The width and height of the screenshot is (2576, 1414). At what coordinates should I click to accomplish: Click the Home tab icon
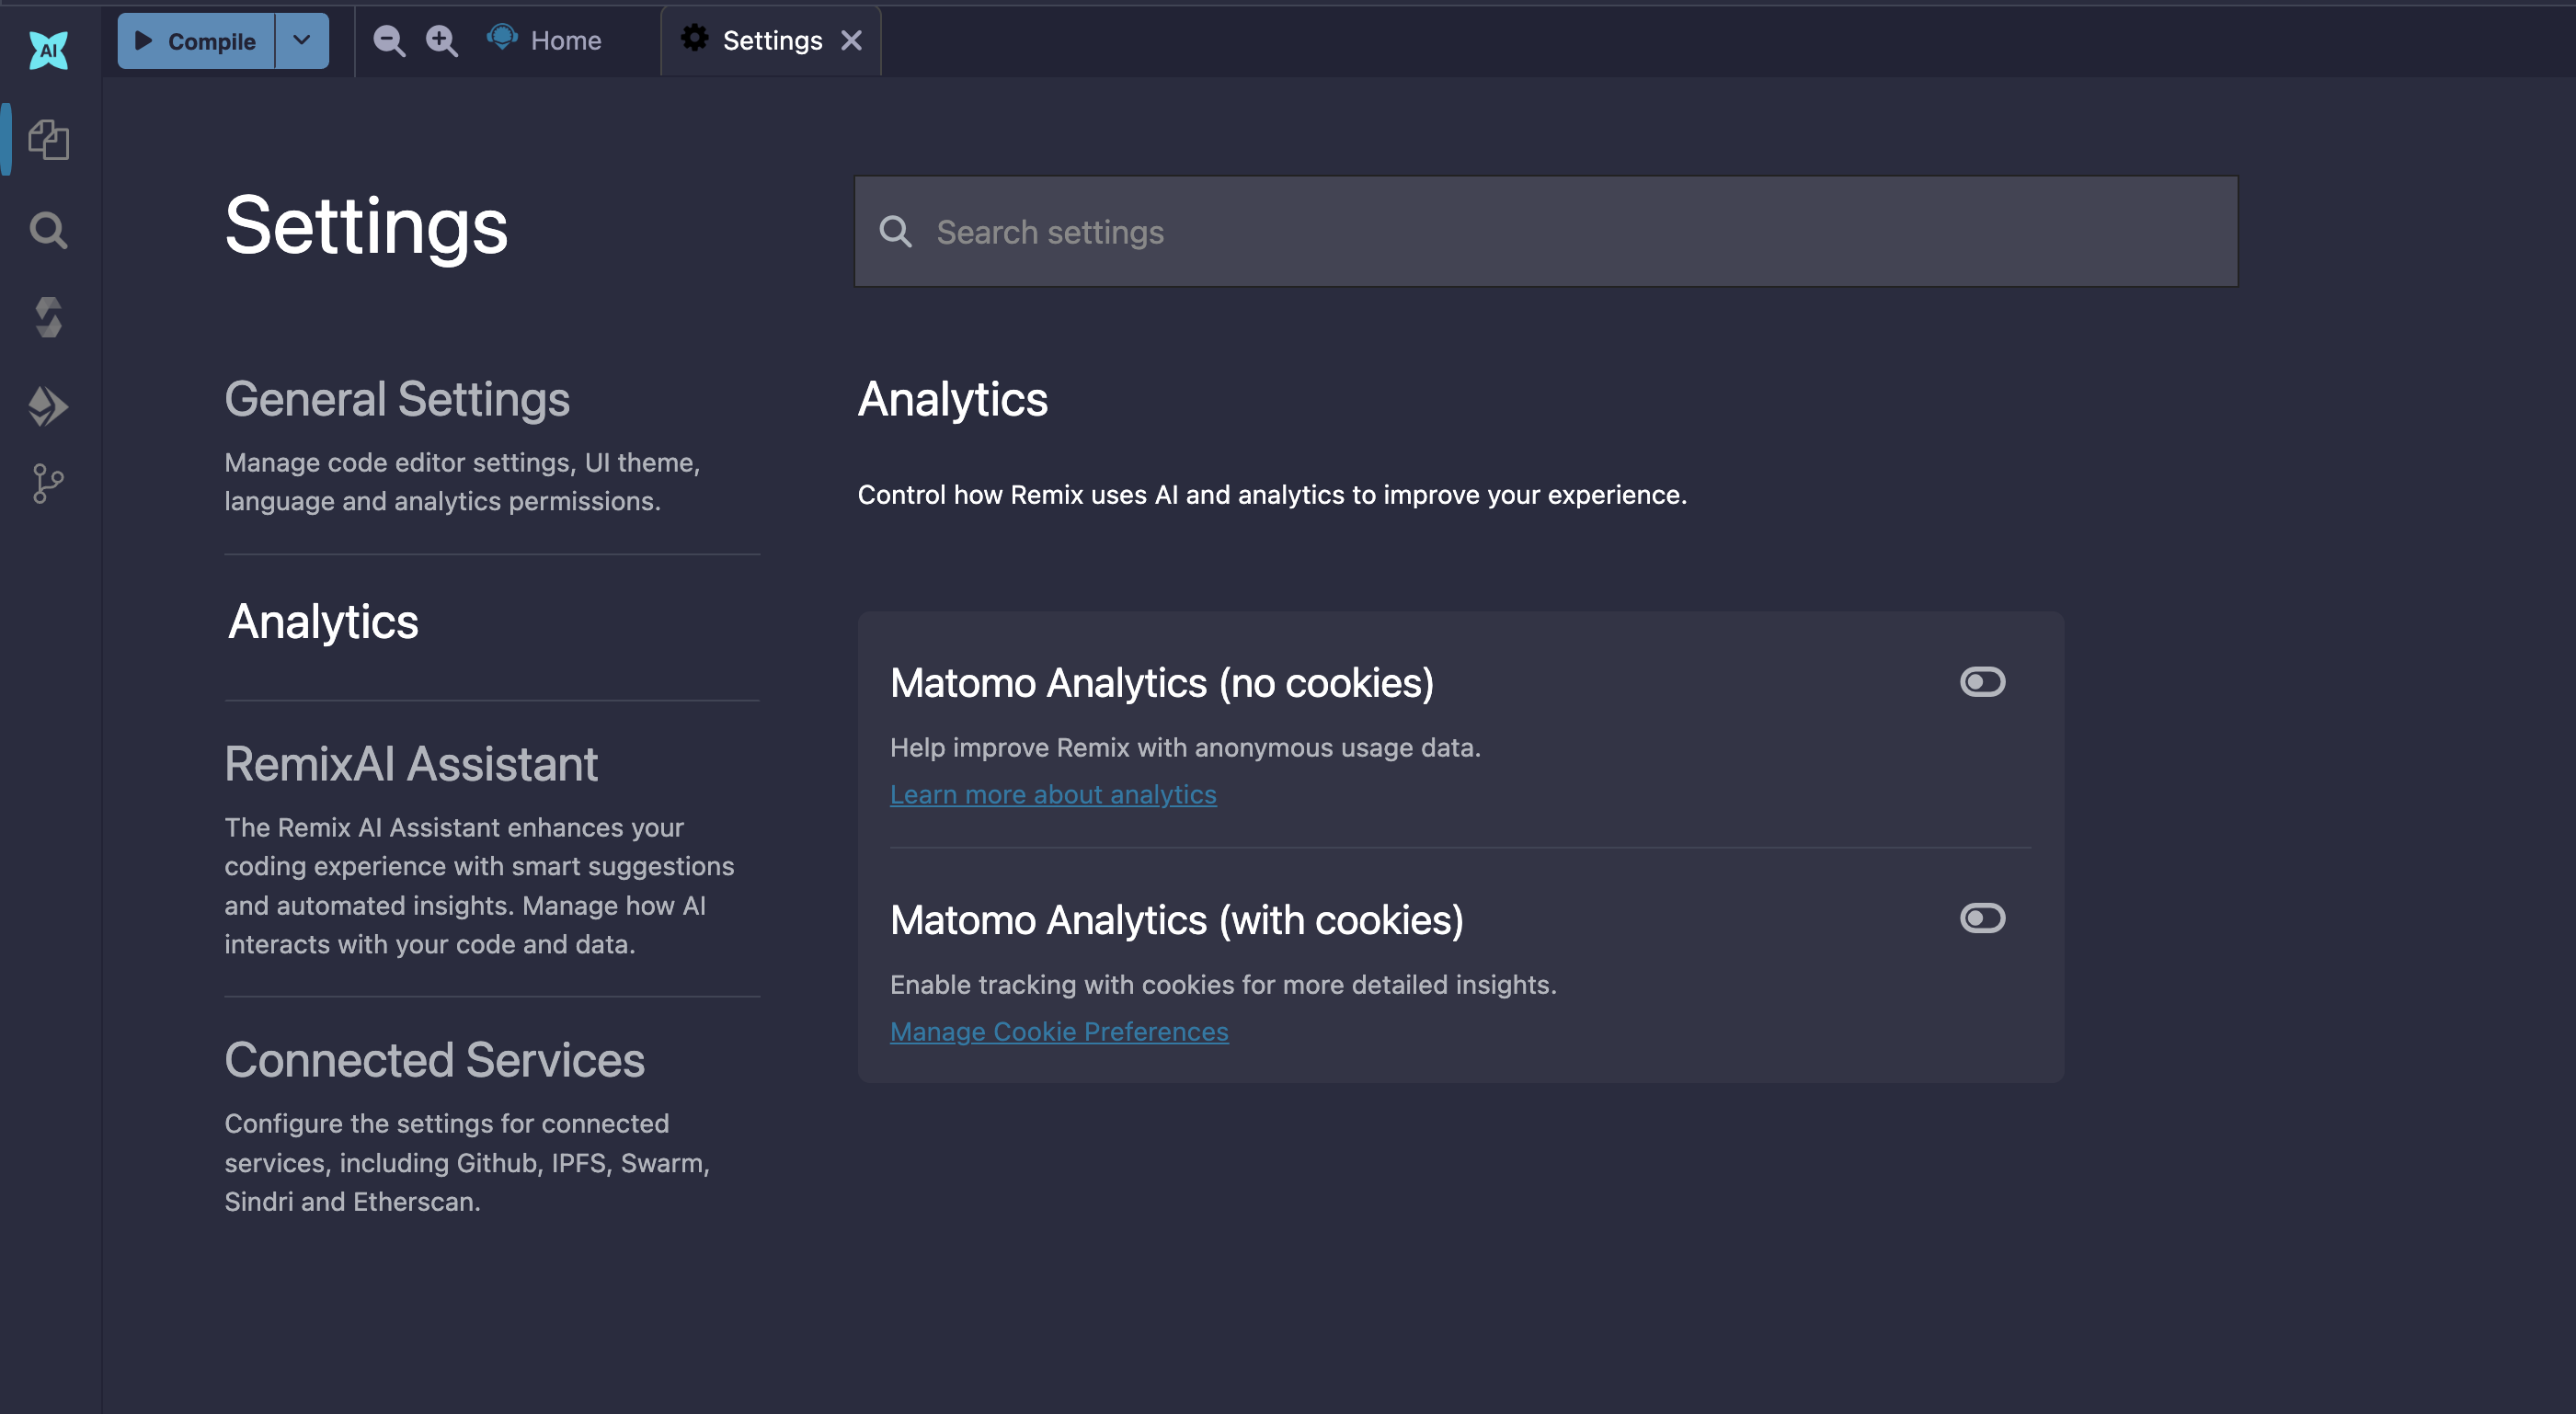click(x=502, y=38)
